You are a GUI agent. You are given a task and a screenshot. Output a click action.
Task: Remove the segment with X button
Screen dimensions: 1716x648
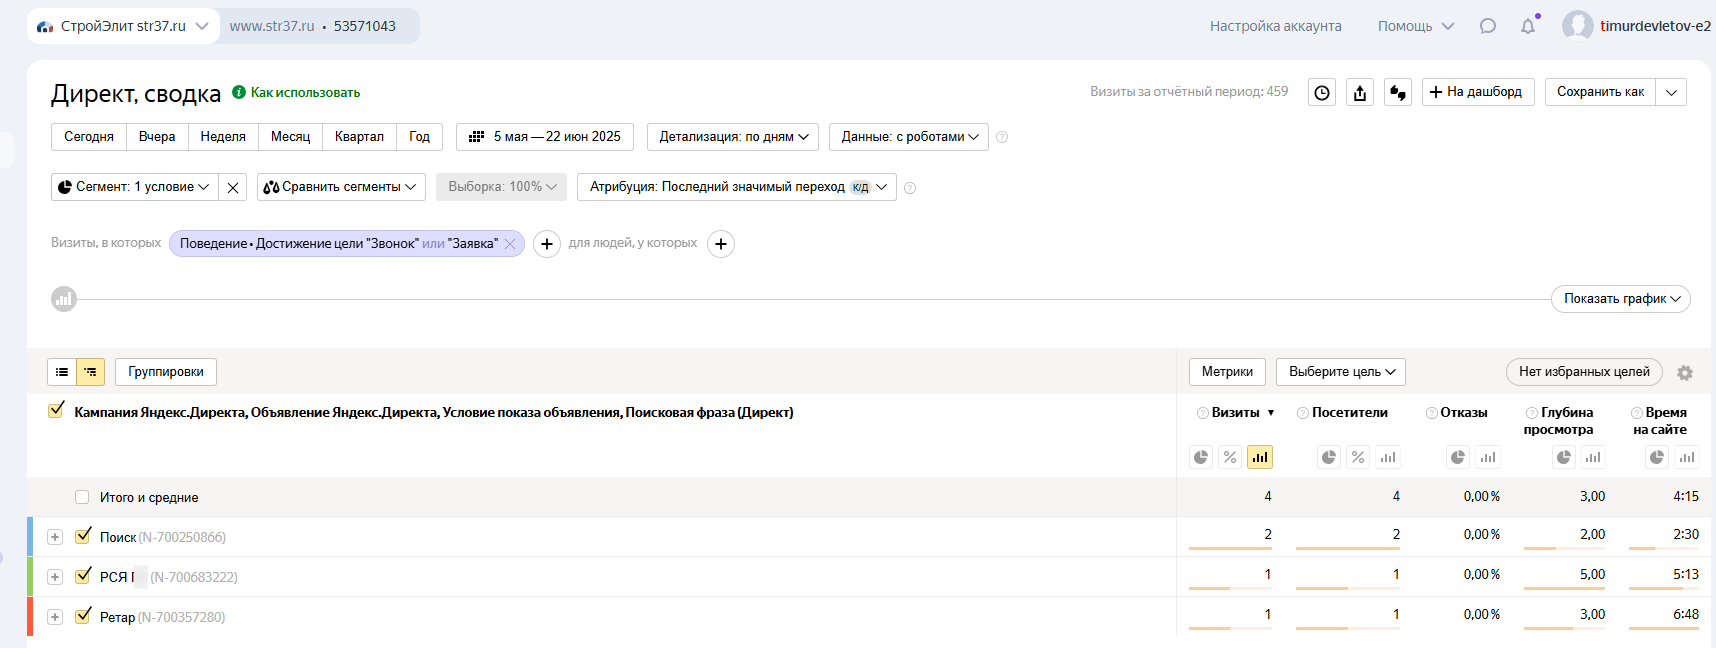click(x=233, y=187)
